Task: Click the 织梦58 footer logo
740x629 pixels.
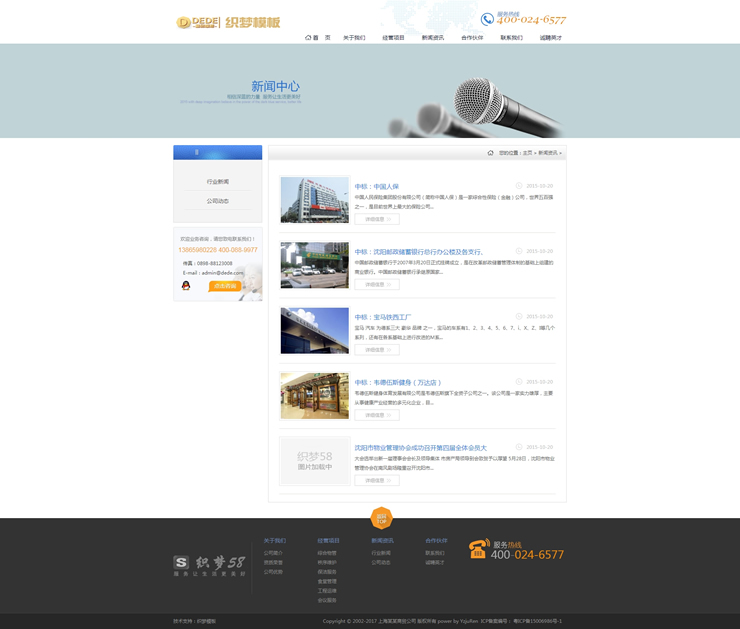Action: click(x=209, y=564)
